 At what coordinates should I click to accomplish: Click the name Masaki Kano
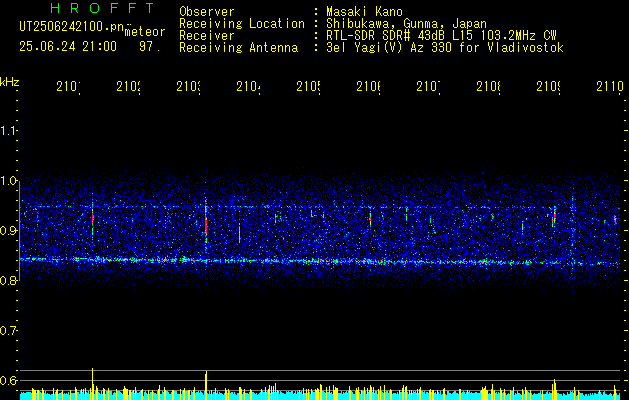[x=364, y=11]
